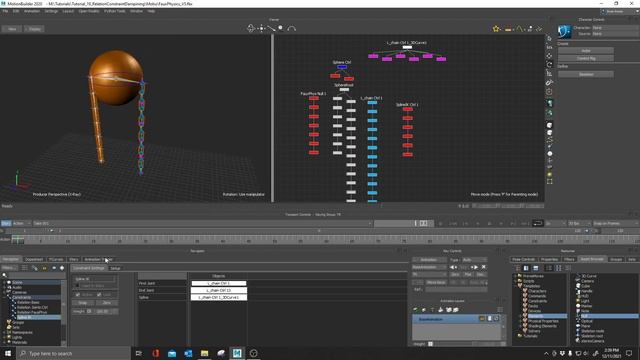Click the Snap button in constraint settings
The width and height of the screenshot is (640, 360).
82,303
